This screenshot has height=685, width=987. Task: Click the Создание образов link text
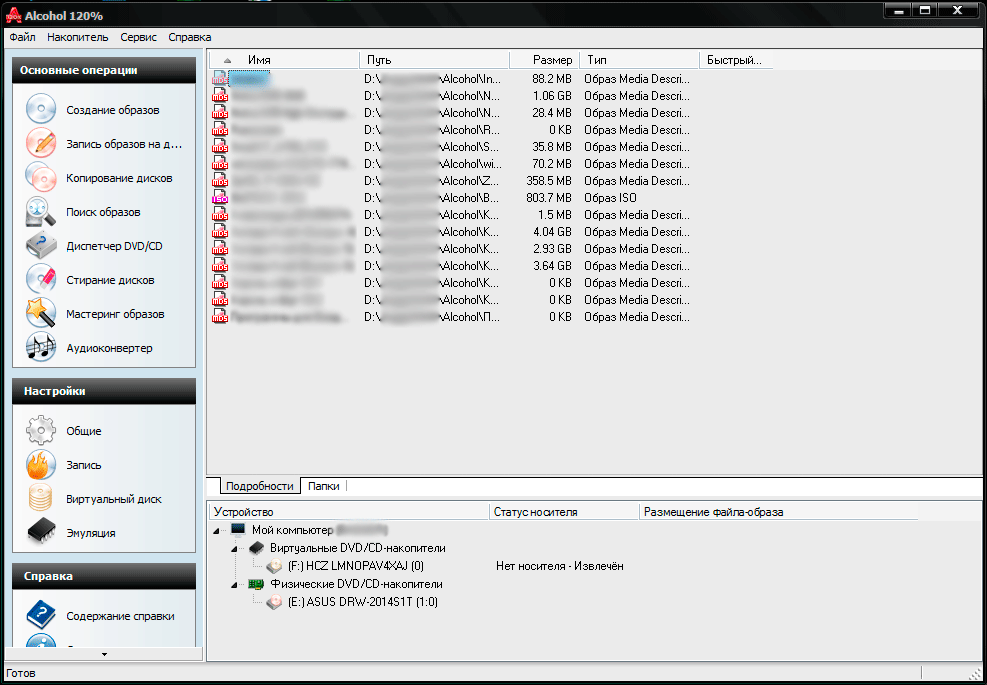(x=113, y=110)
